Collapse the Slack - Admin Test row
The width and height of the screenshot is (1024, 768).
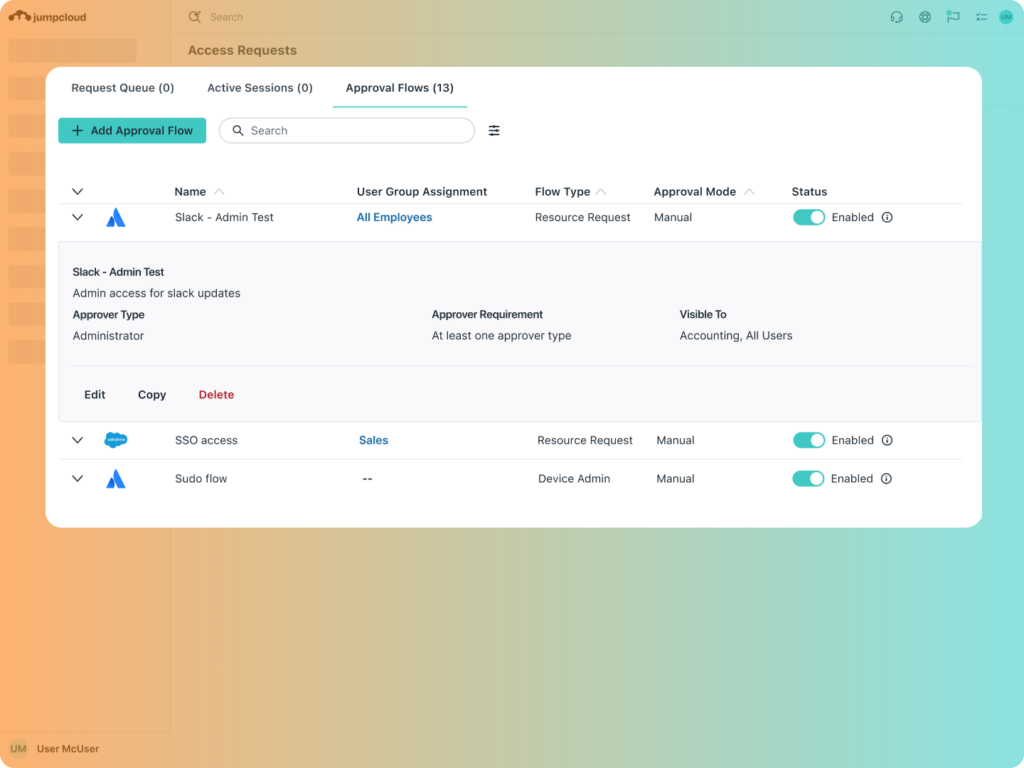(78, 217)
